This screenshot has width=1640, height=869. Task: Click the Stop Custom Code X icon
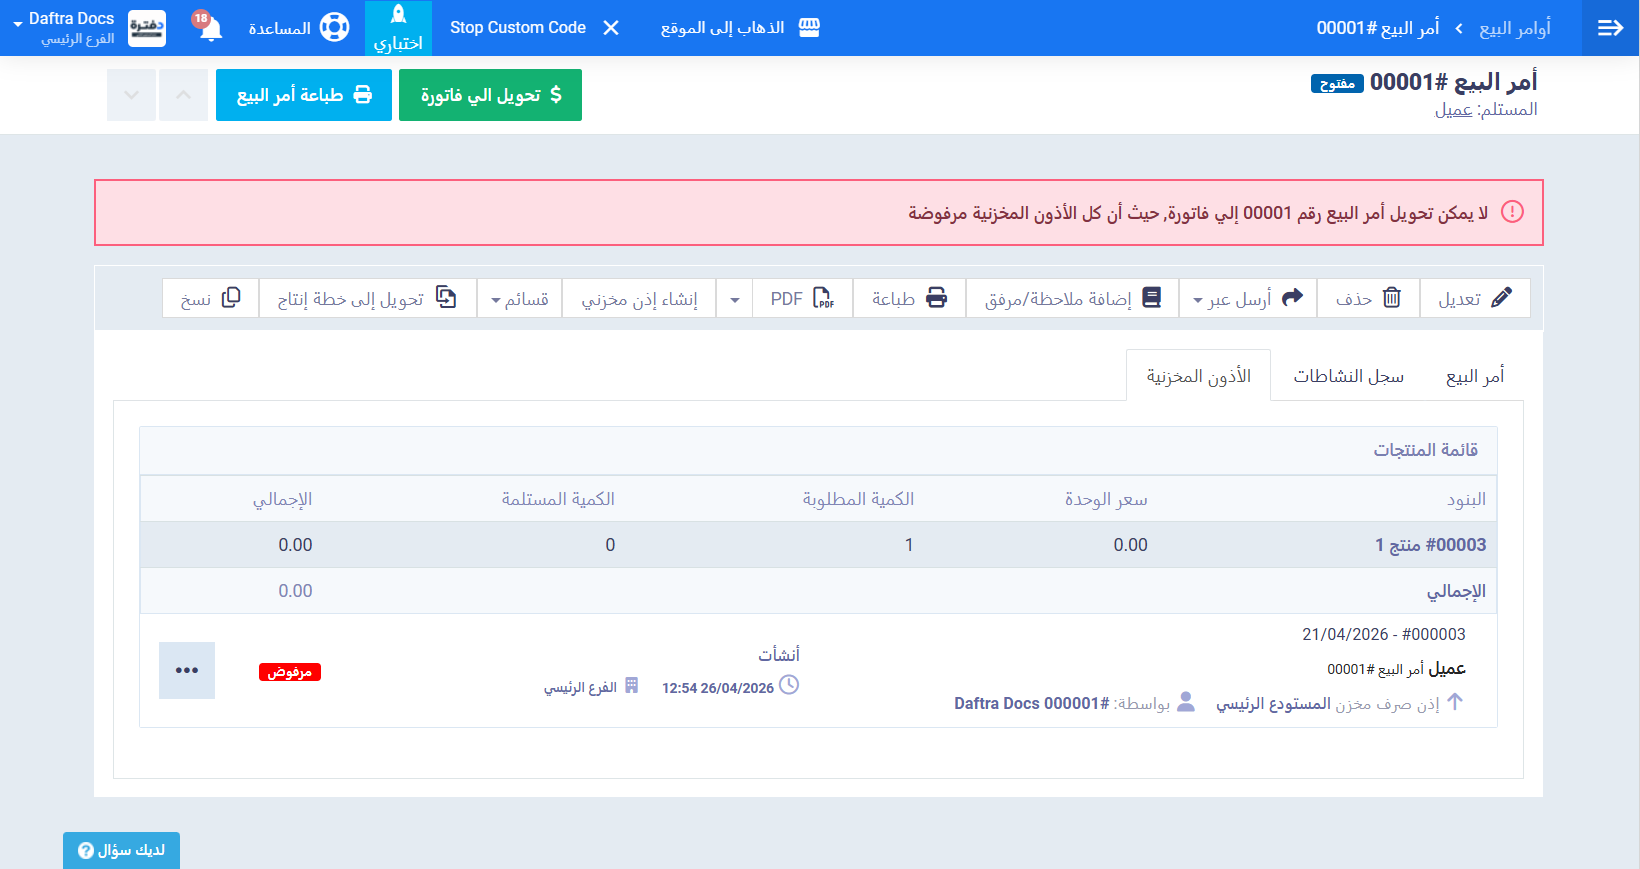611,28
